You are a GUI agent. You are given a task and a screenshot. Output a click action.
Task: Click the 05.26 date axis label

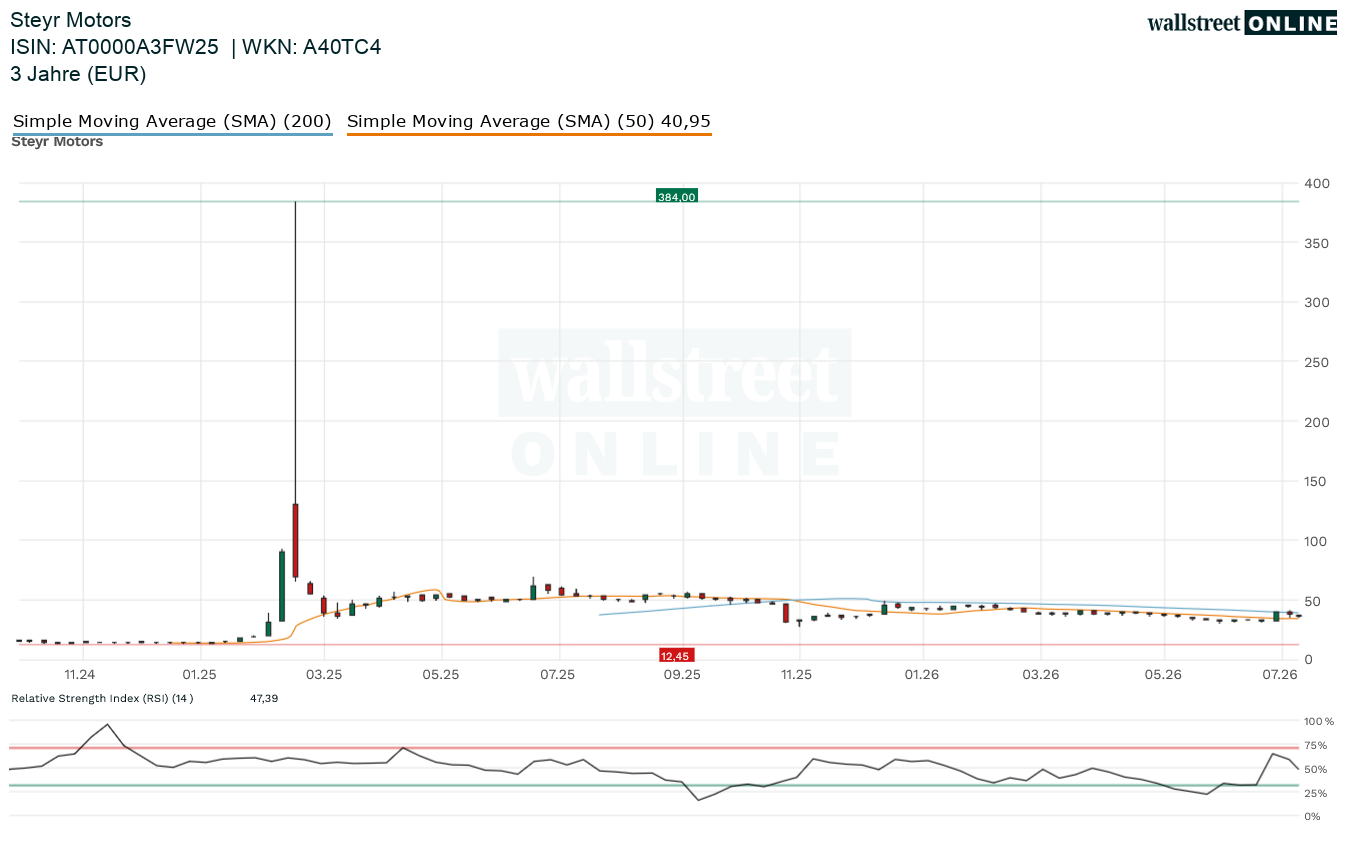coord(1163,675)
